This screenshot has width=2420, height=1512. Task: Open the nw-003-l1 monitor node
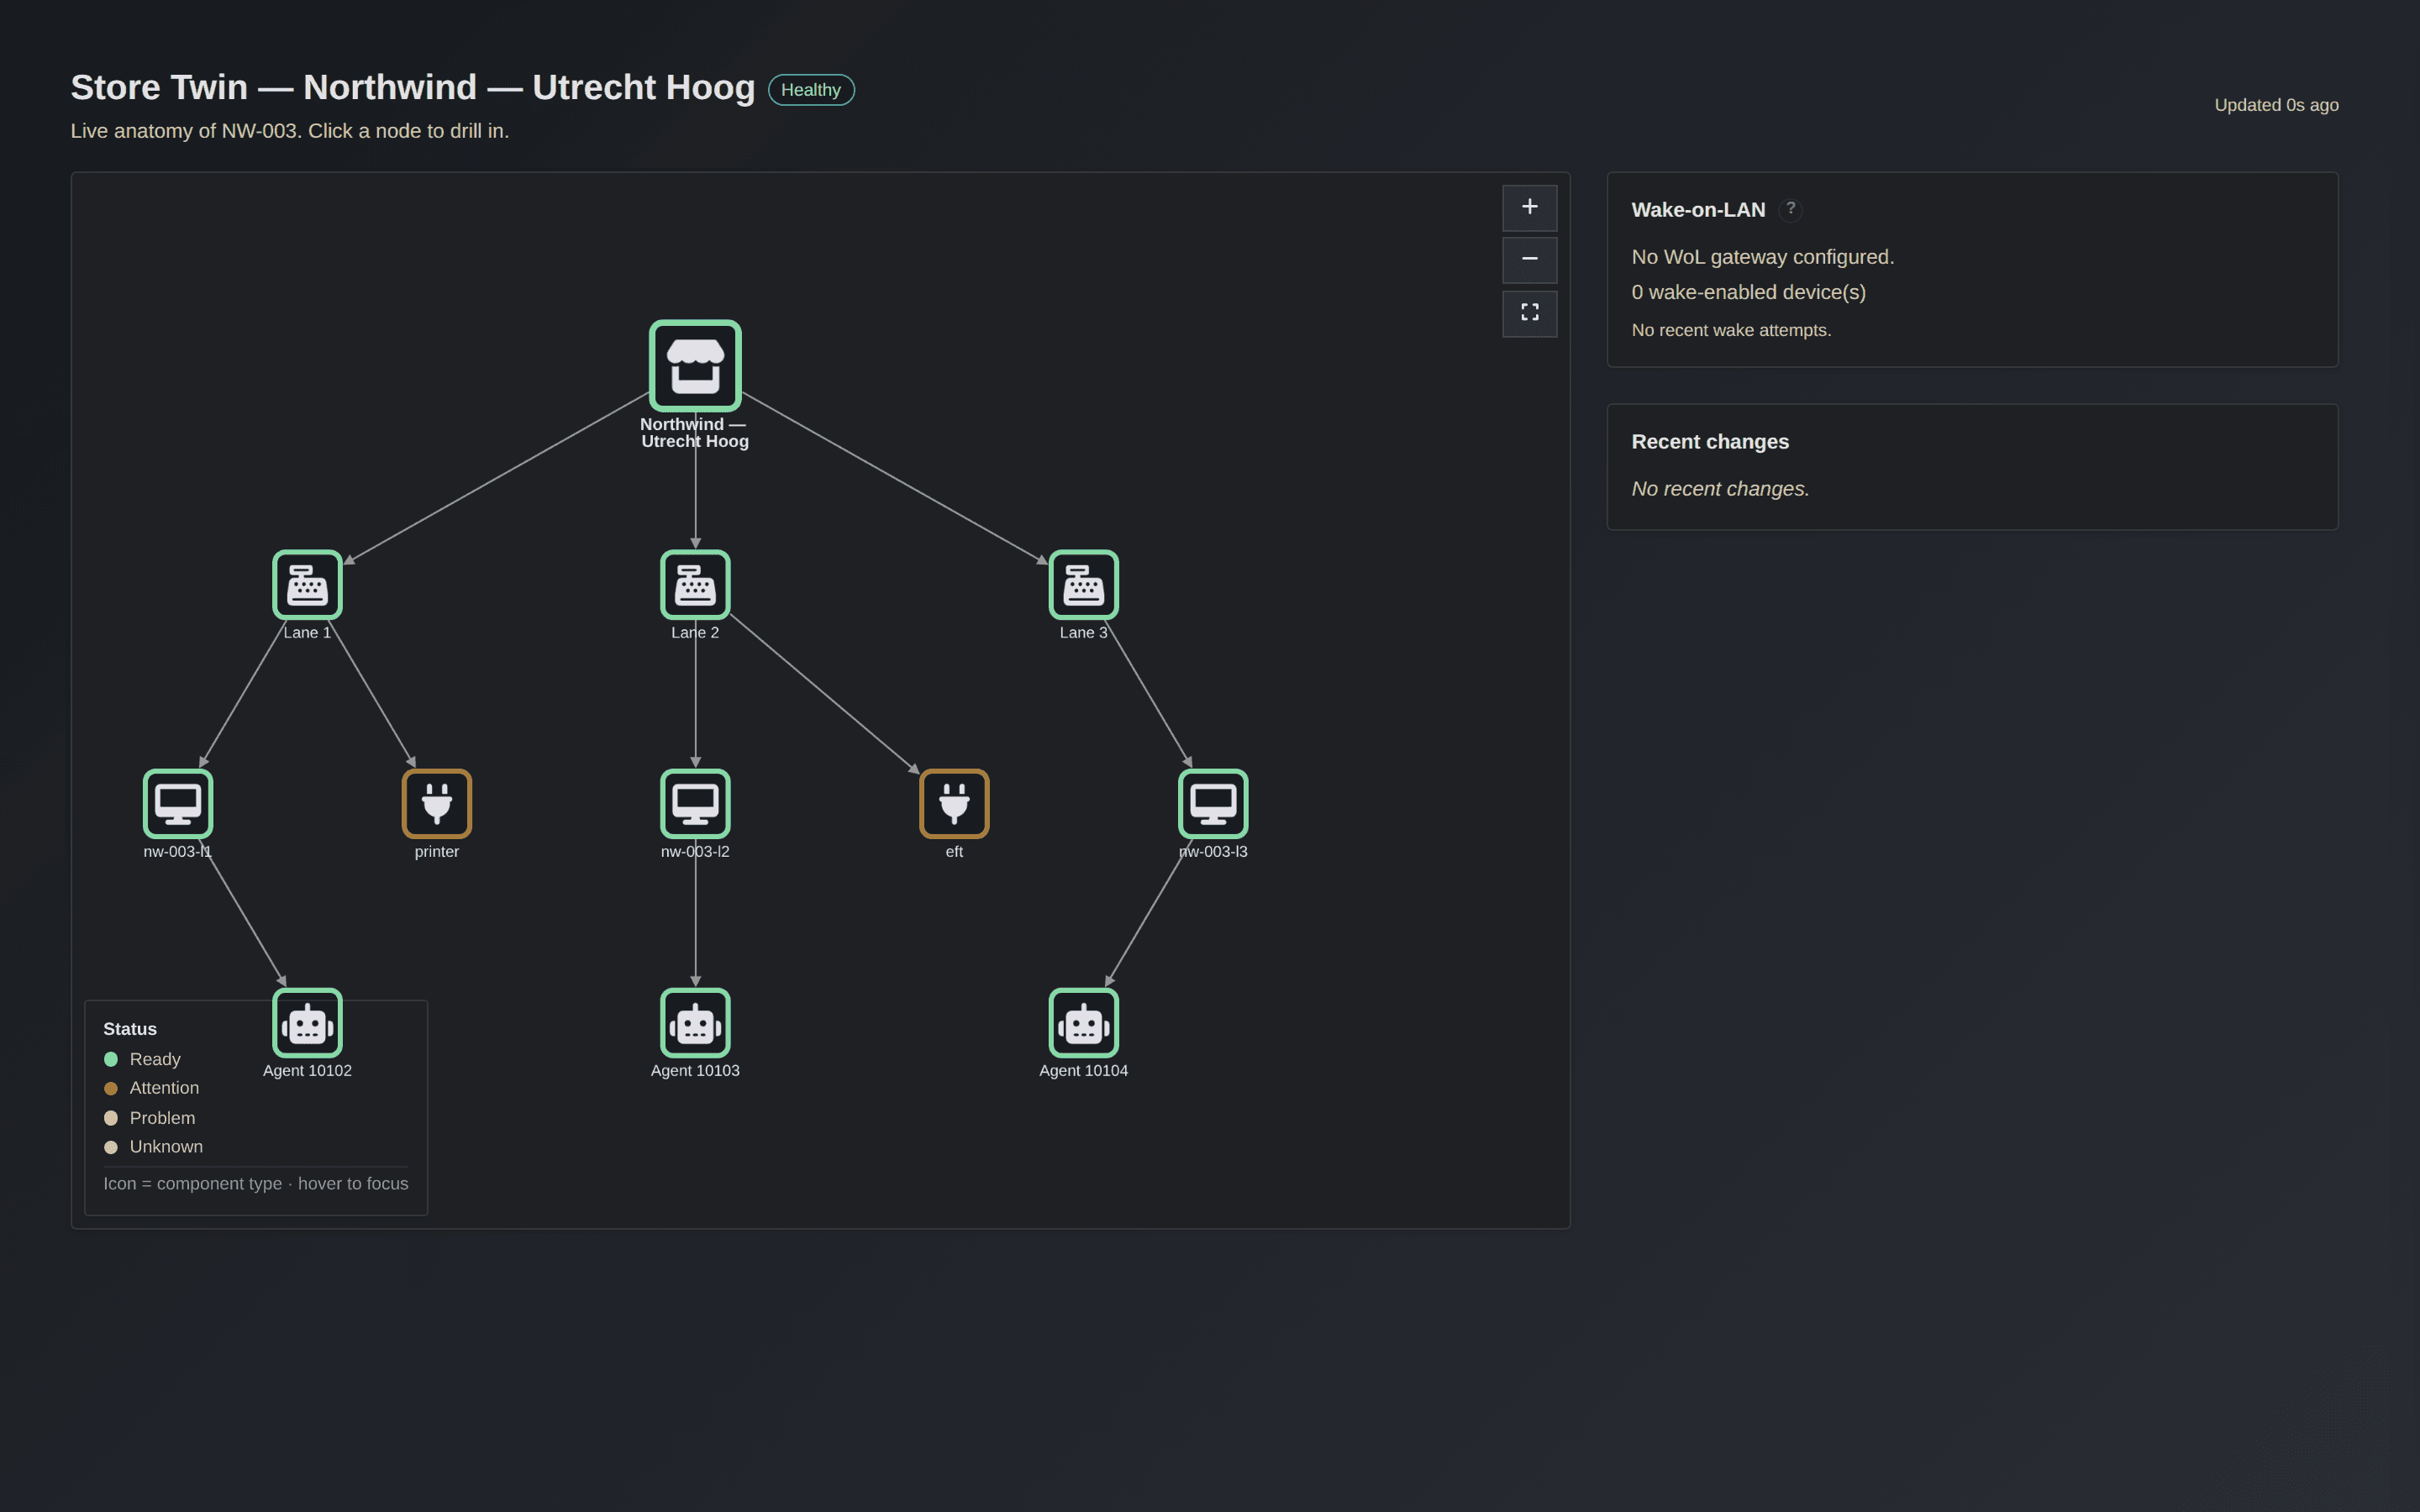pyautogui.click(x=178, y=803)
